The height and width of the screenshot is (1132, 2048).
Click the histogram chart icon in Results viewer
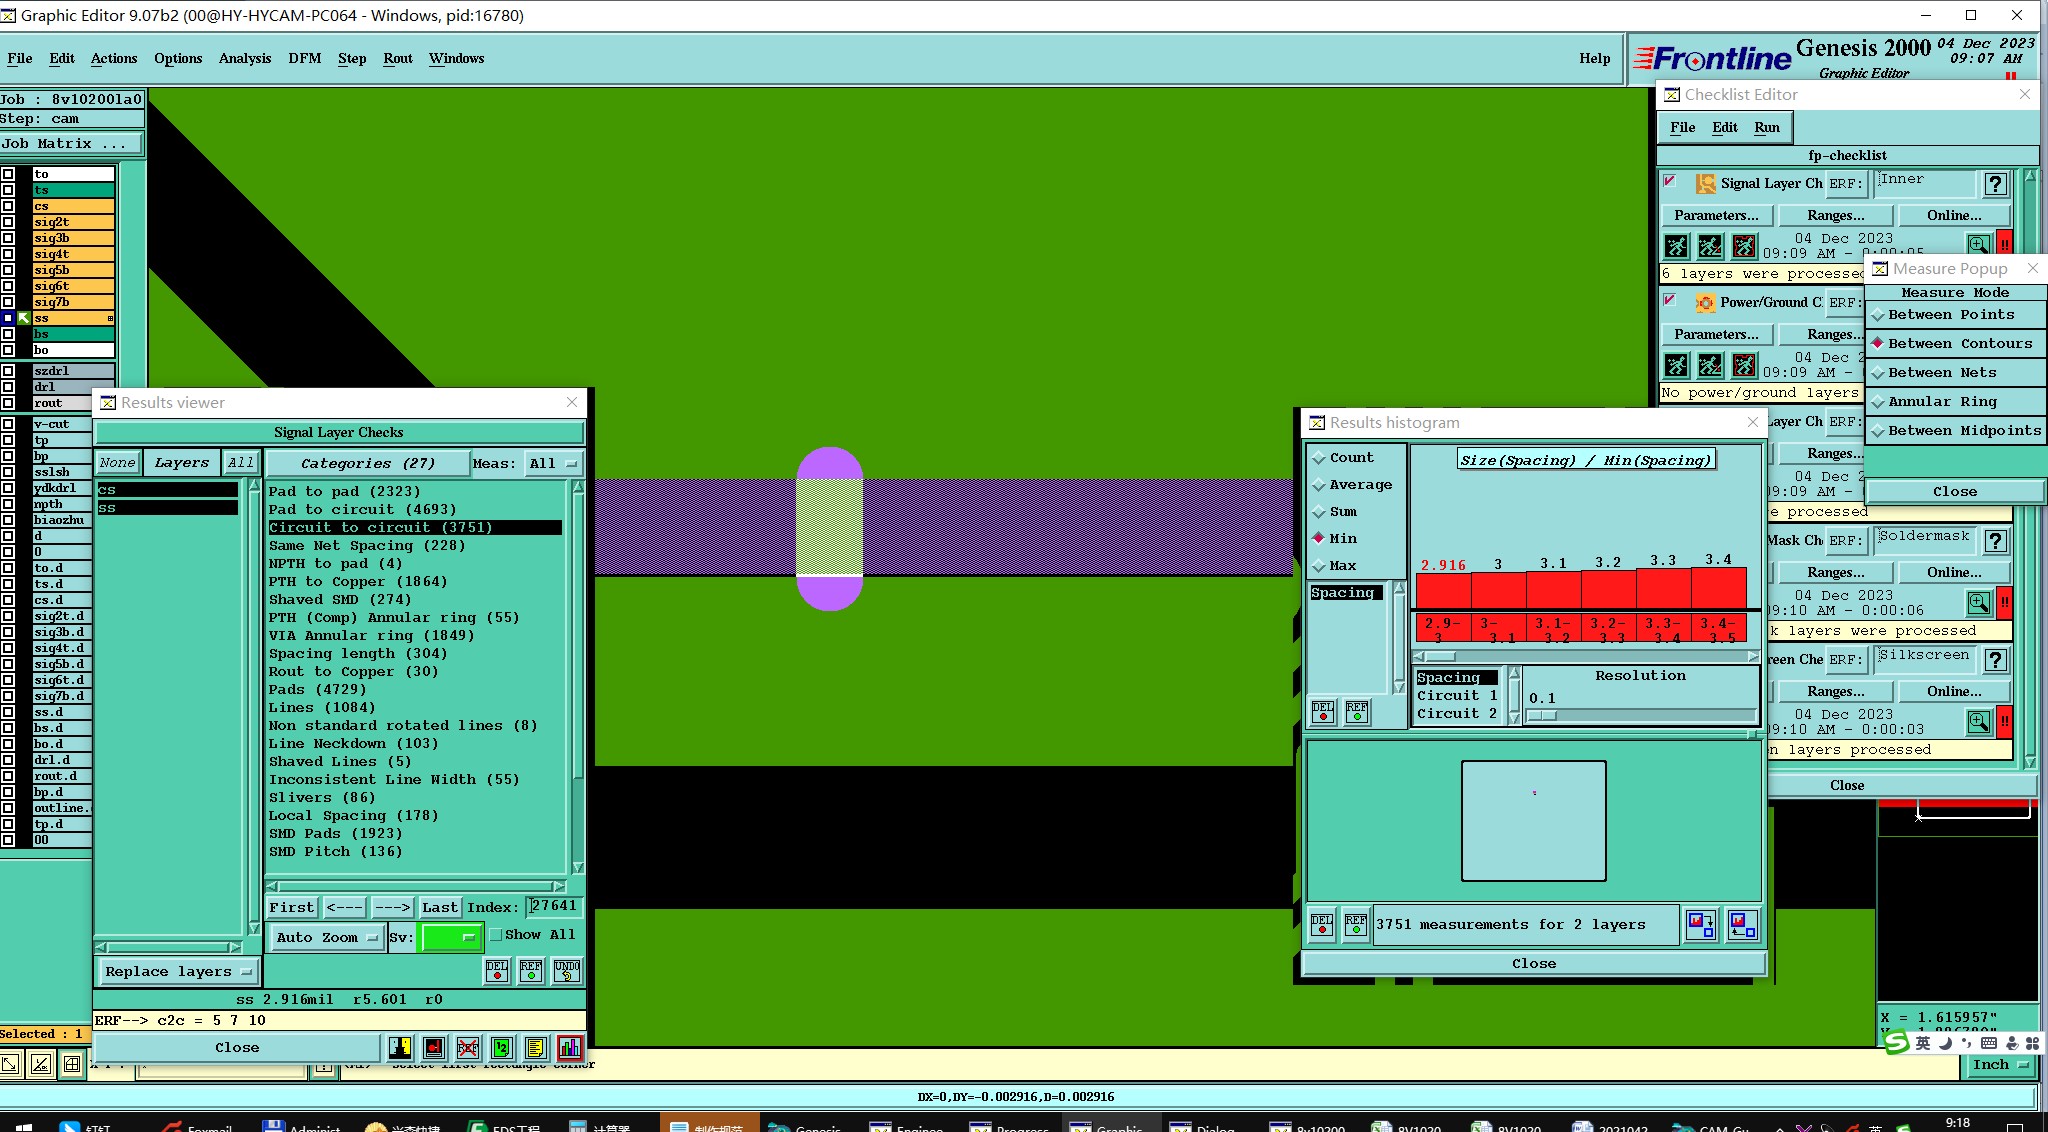coord(569,1047)
